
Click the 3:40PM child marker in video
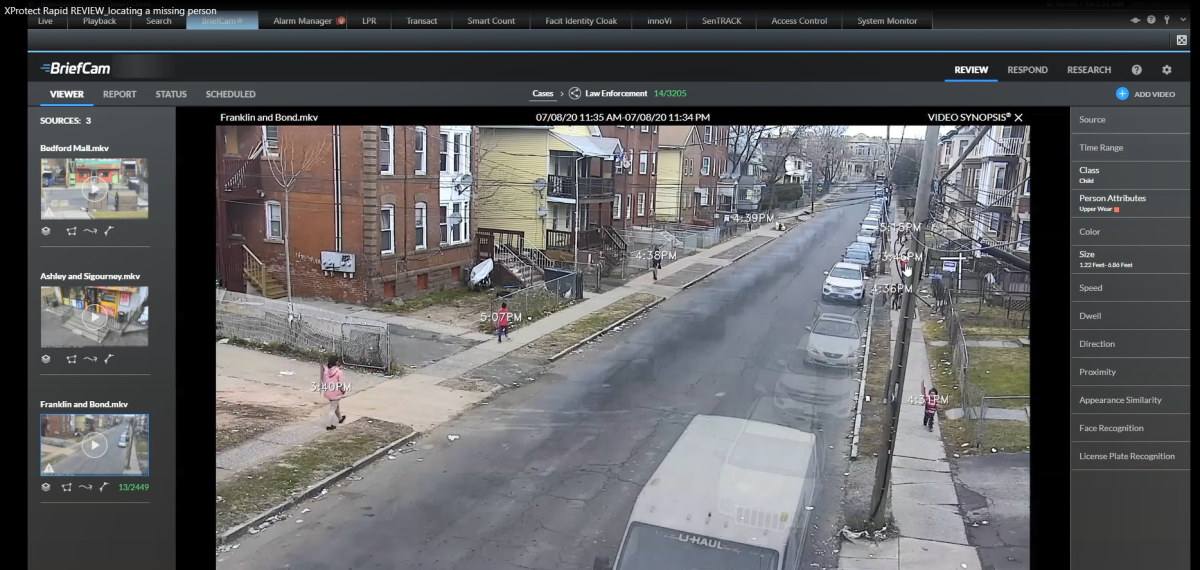[331, 391]
